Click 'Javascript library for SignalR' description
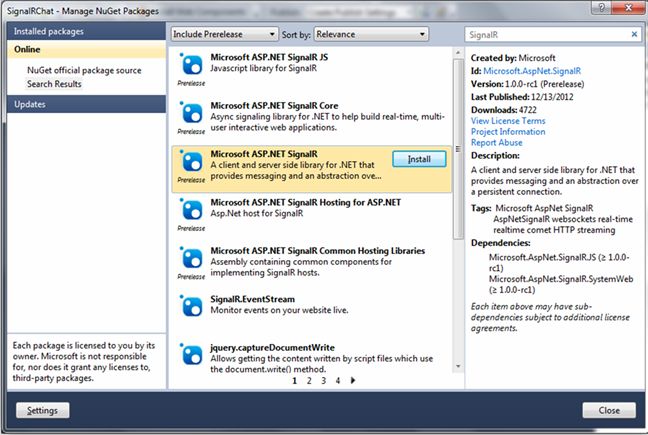This screenshot has height=435, width=648. click(x=264, y=68)
